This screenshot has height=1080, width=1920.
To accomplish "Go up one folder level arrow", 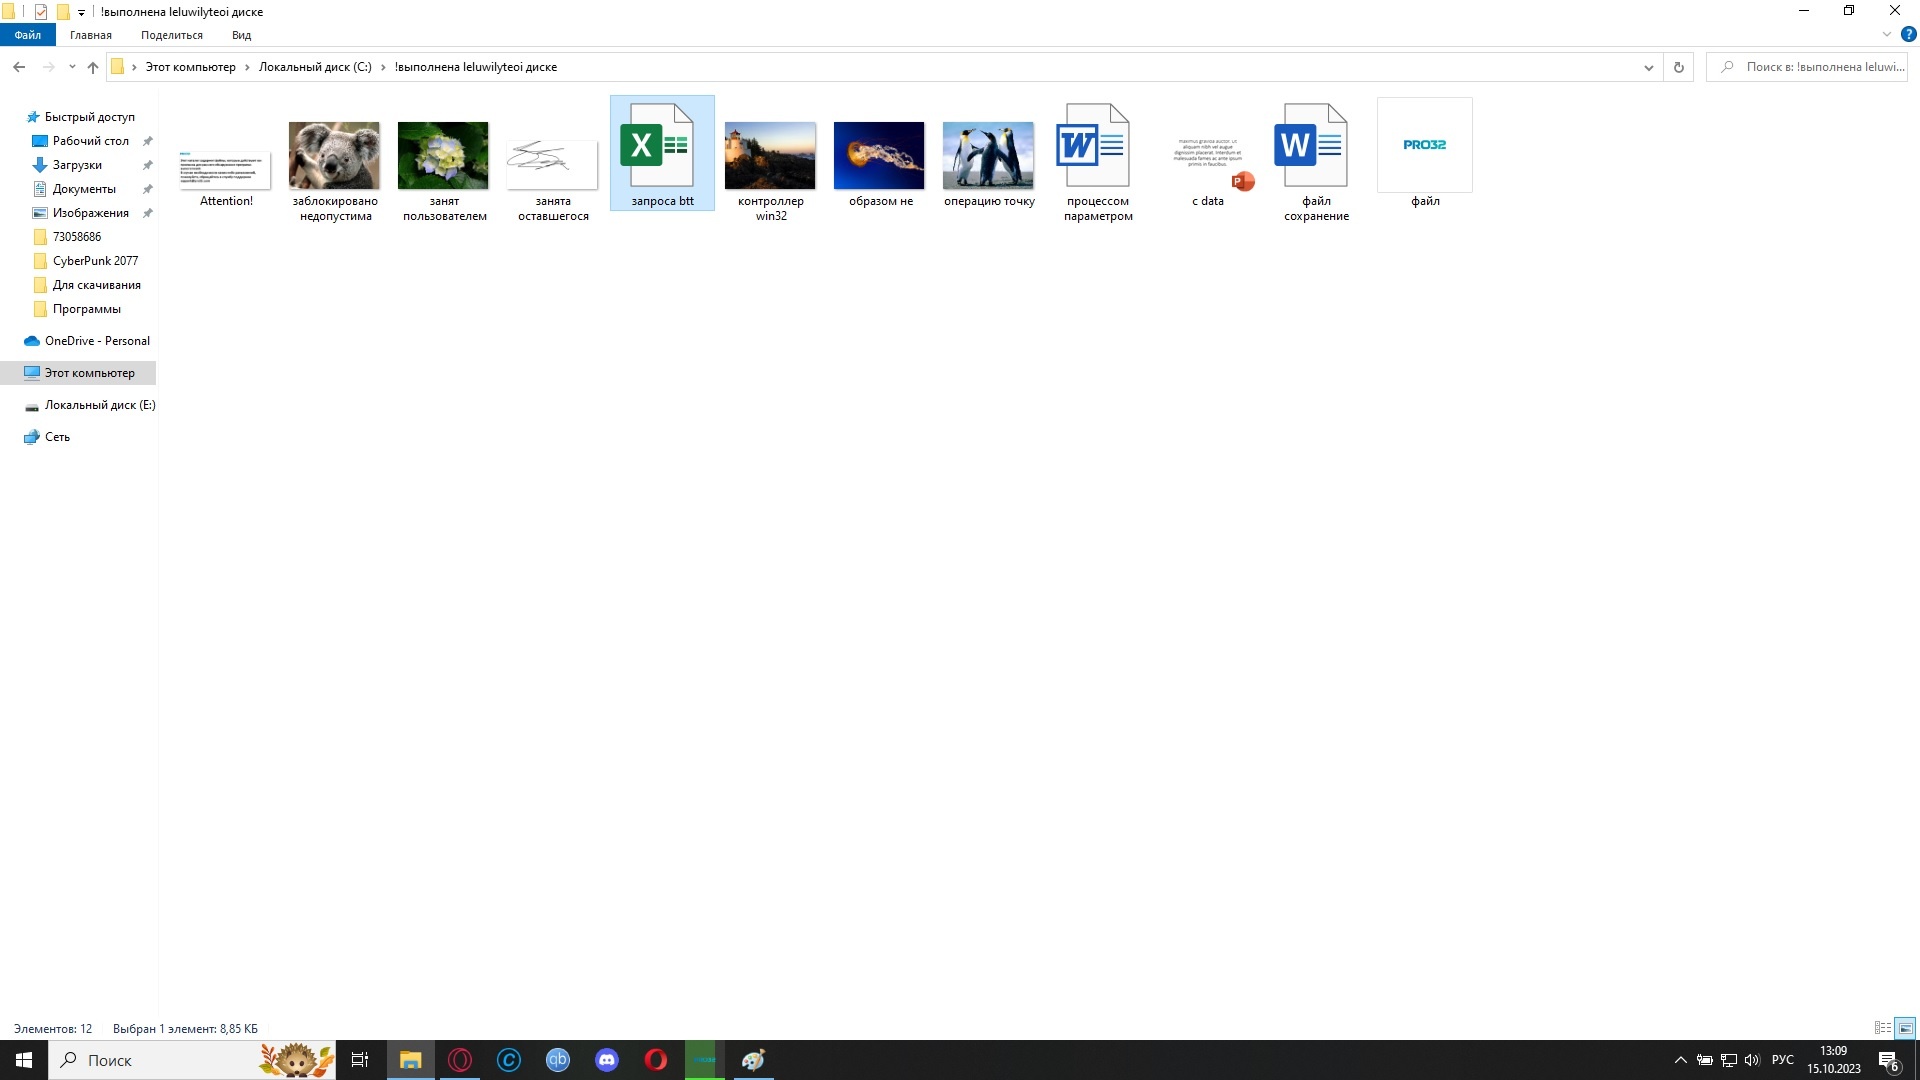I will [x=93, y=67].
